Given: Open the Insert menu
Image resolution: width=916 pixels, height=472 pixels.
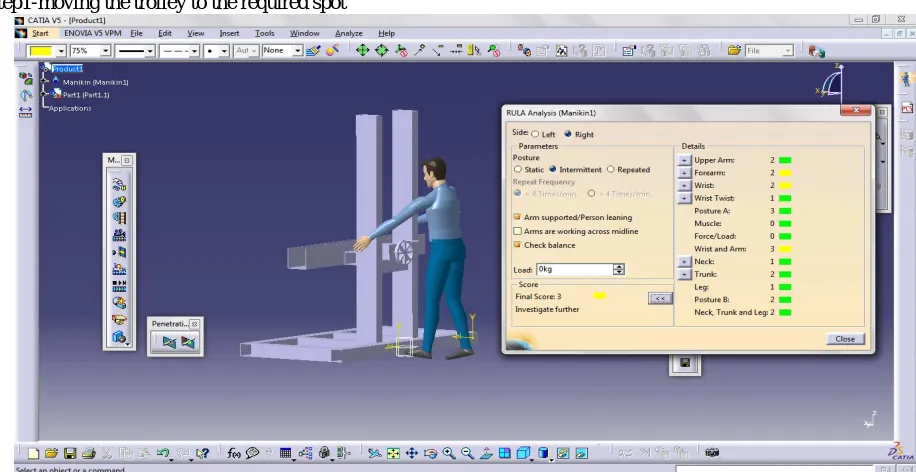Looking at the screenshot, I should click(x=229, y=33).
